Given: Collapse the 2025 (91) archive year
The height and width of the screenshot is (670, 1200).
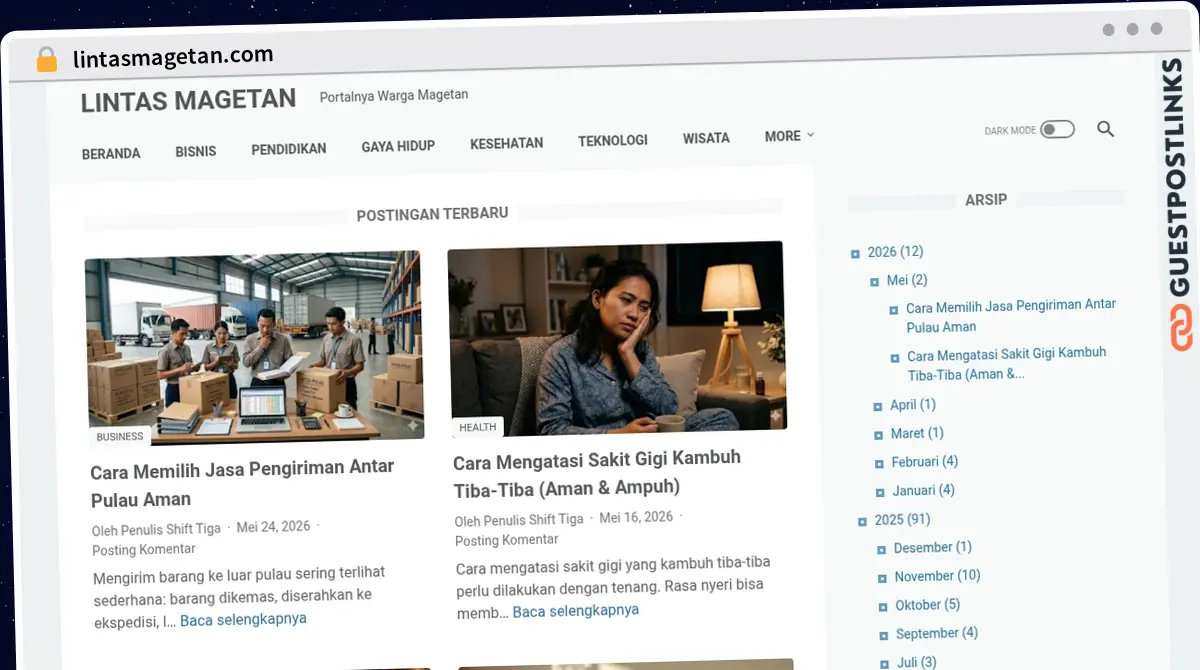Looking at the screenshot, I should pyautogui.click(x=862, y=521).
